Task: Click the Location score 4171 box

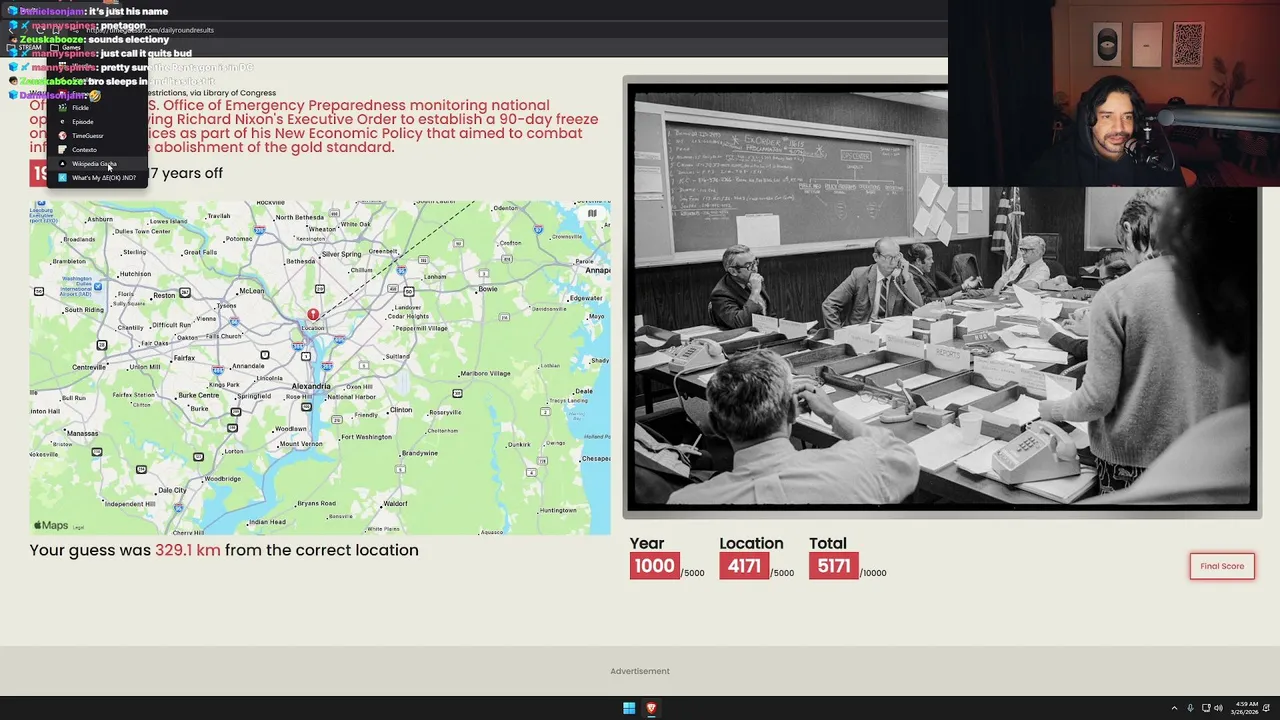Action: point(744,566)
